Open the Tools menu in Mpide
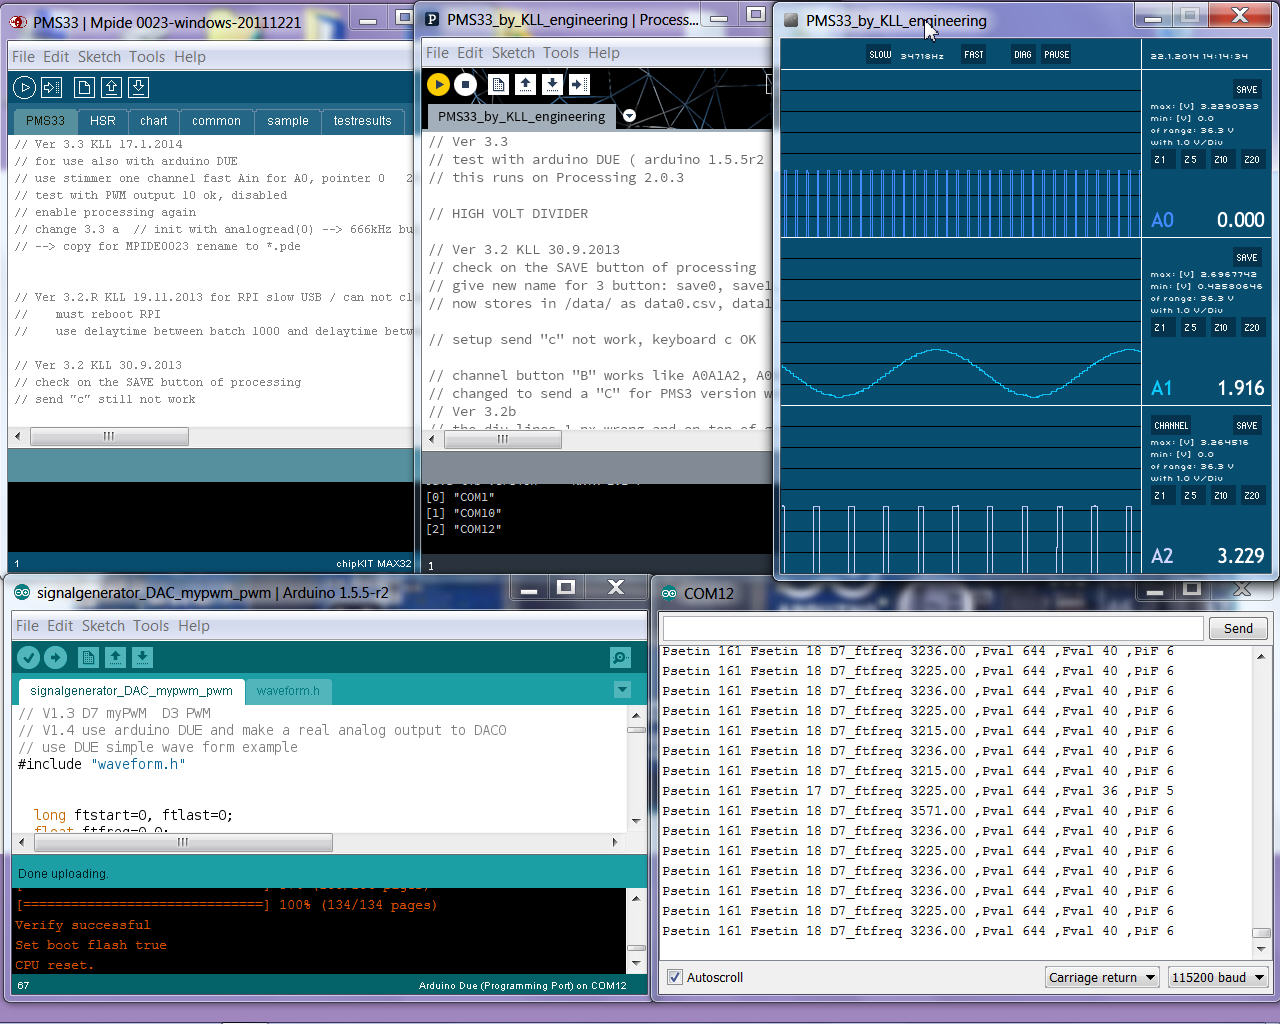Image resolution: width=1280 pixels, height=1024 pixels. pyautogui.click(x=146, y=57)
